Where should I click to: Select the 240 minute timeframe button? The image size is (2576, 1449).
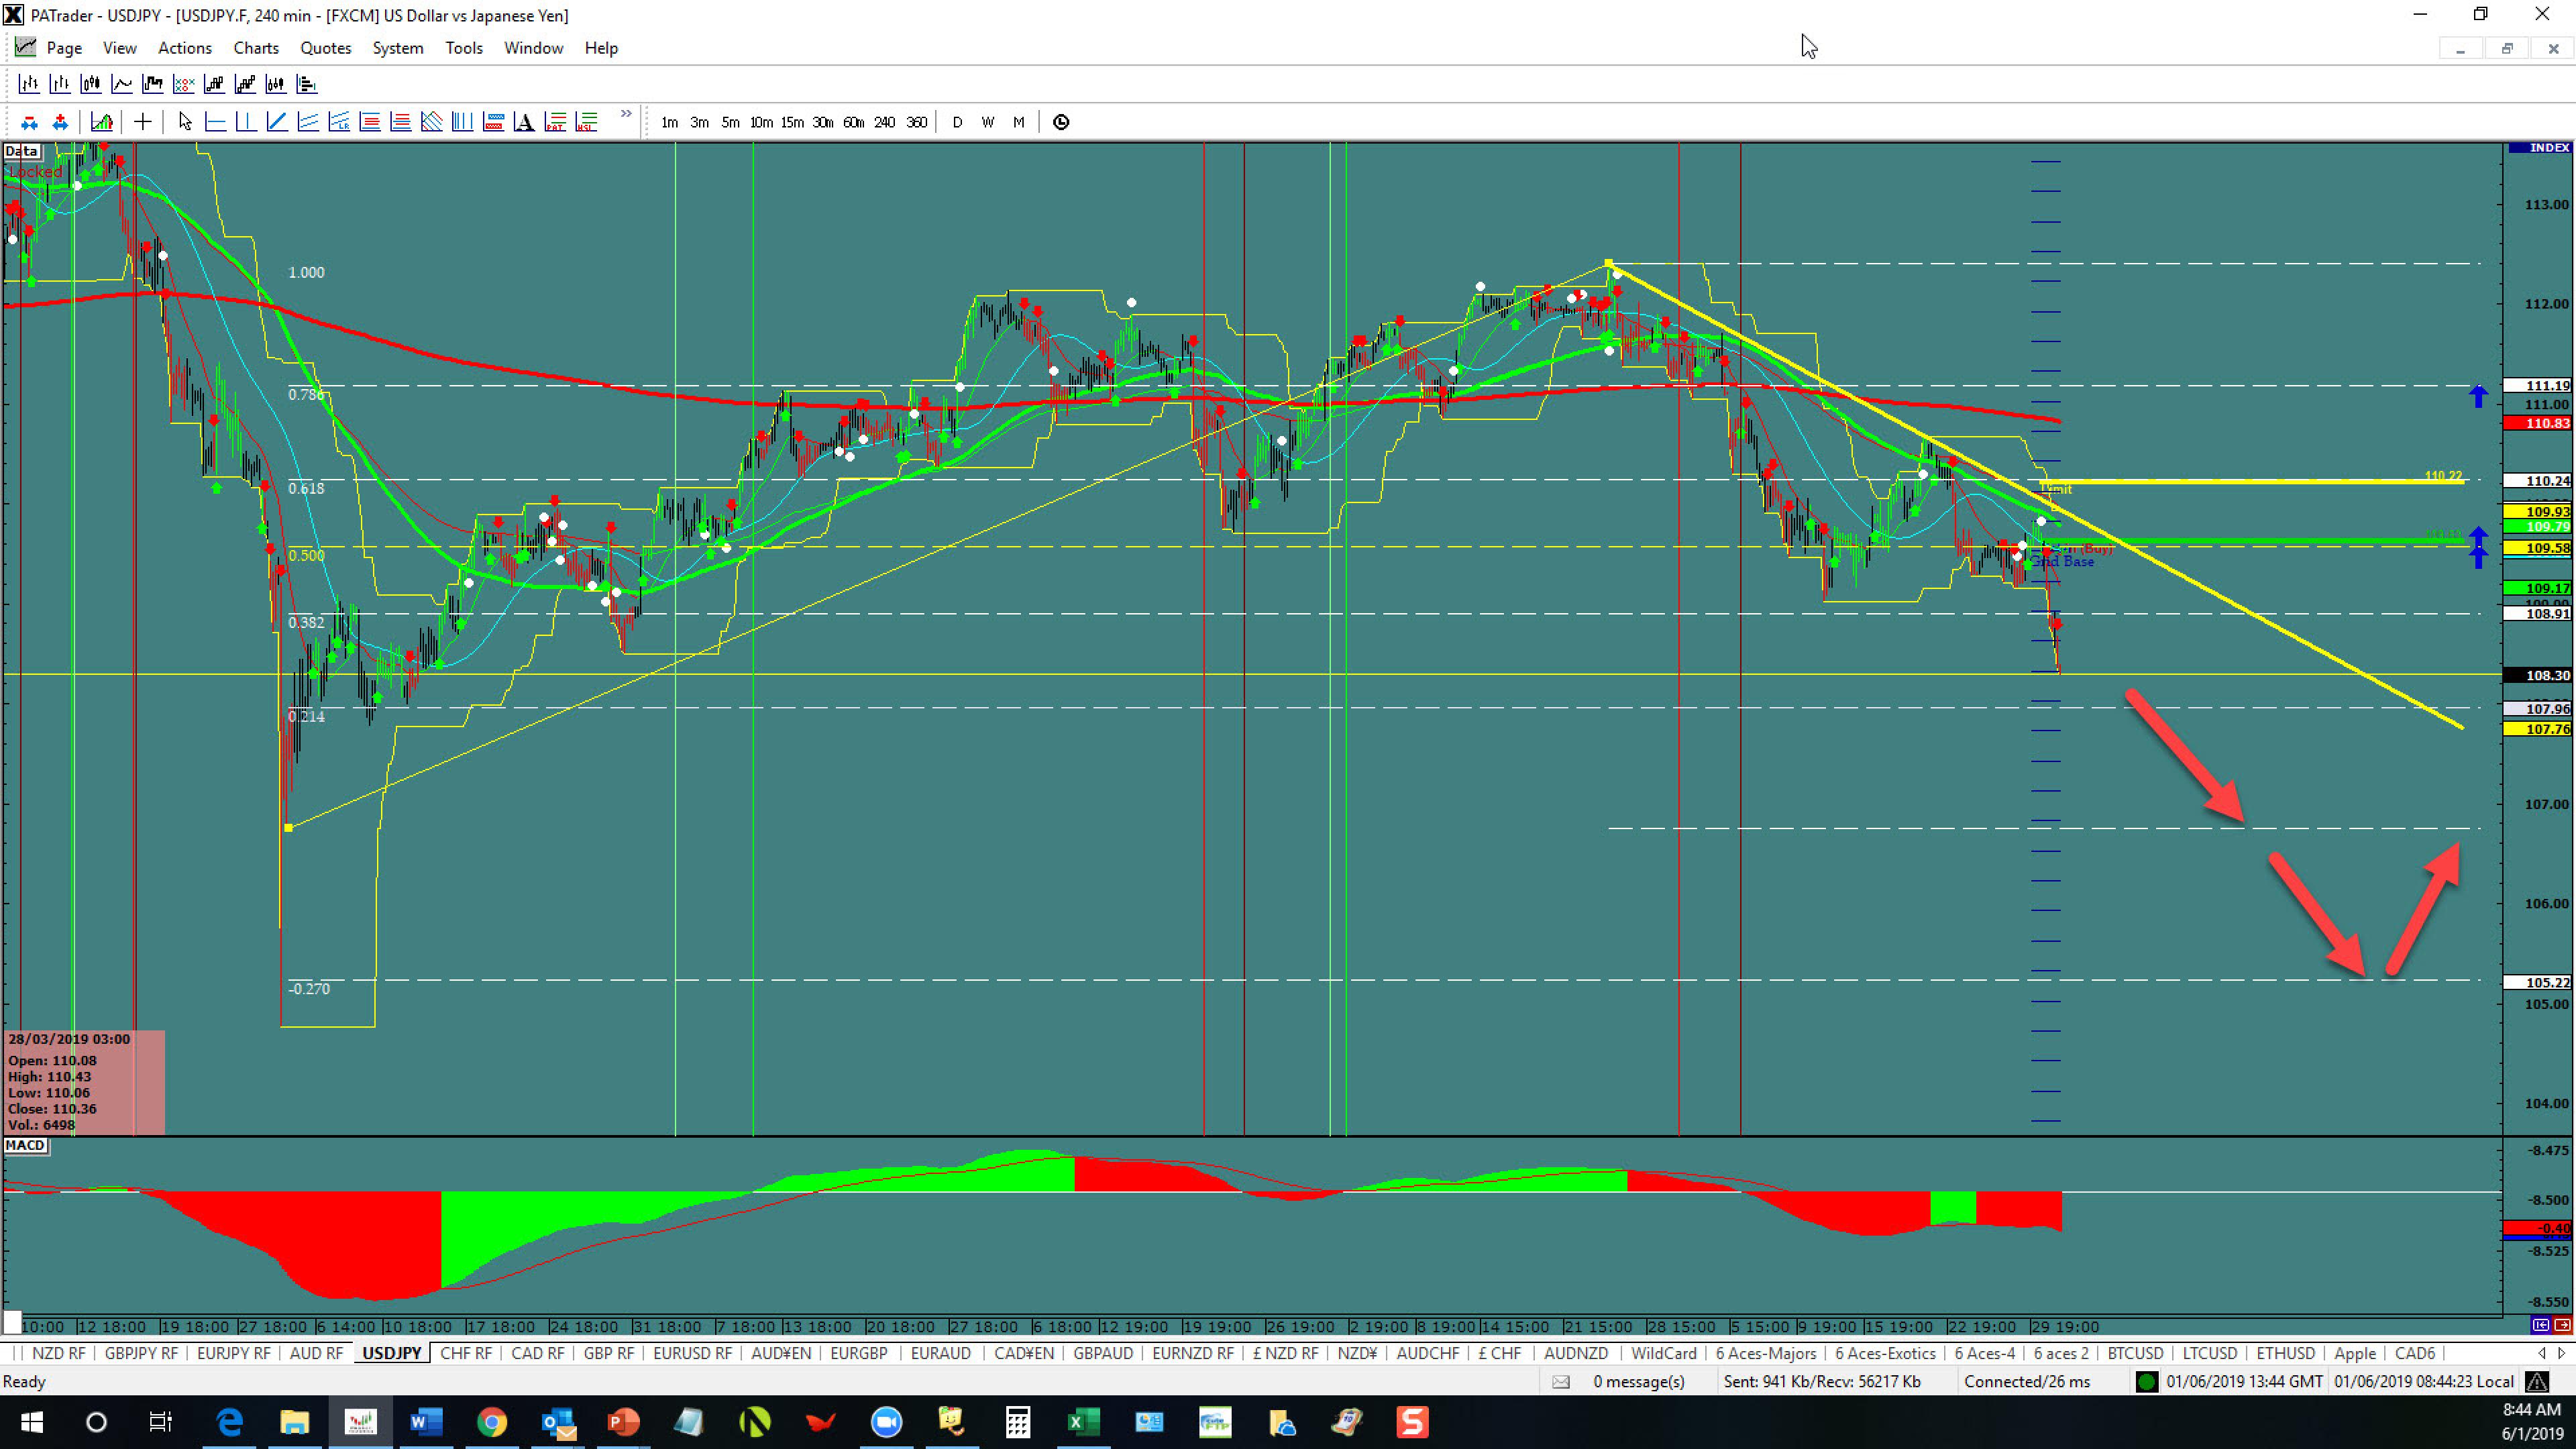[x=885, y=122]
